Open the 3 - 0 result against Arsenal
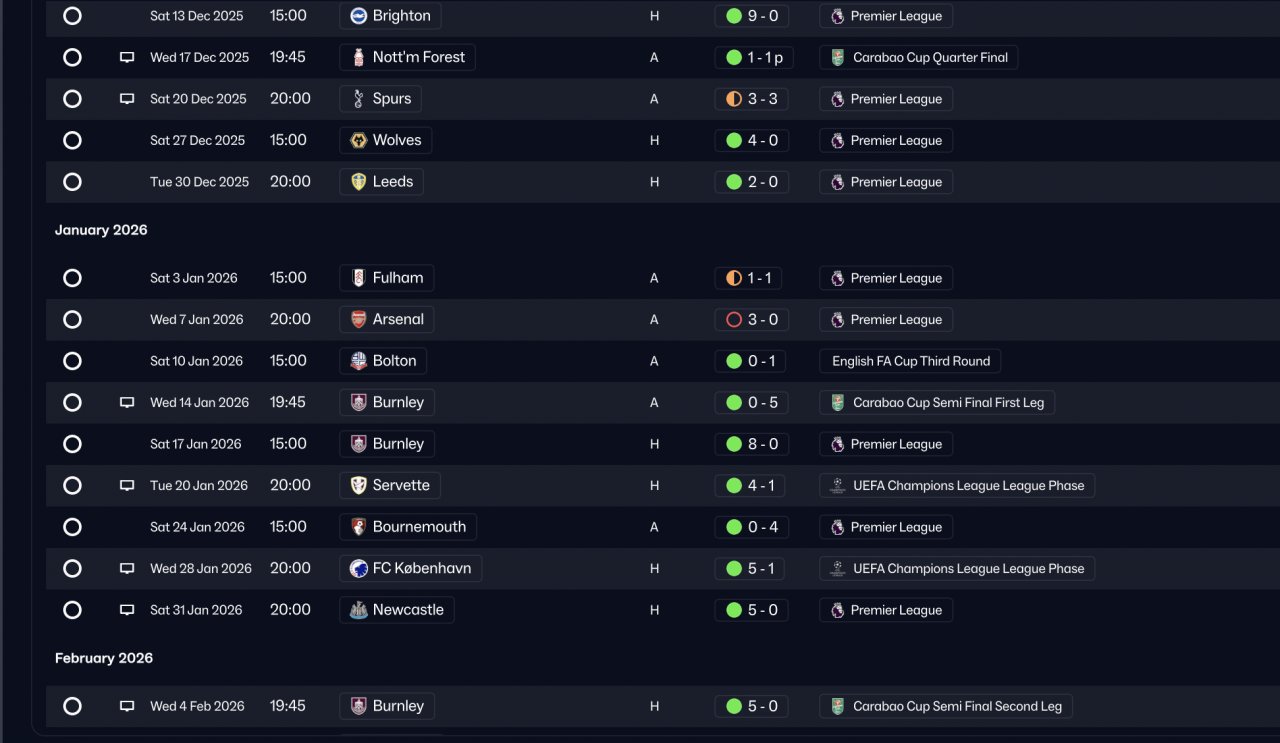1280x743 pixels. click(x=752, y=320)
